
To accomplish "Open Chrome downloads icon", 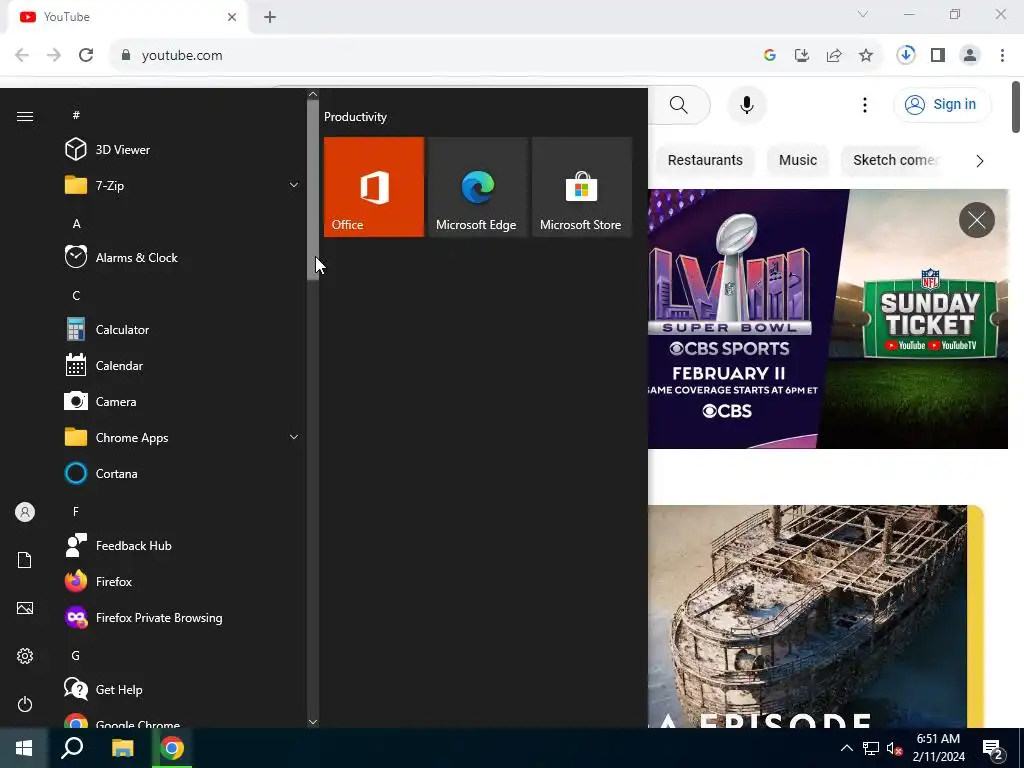I will coord(905,55).
